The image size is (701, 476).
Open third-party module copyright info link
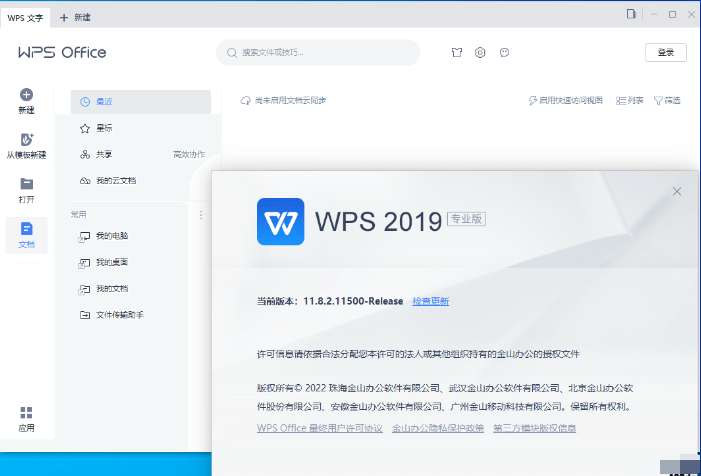pyautogui.click(x=534, y=428)
